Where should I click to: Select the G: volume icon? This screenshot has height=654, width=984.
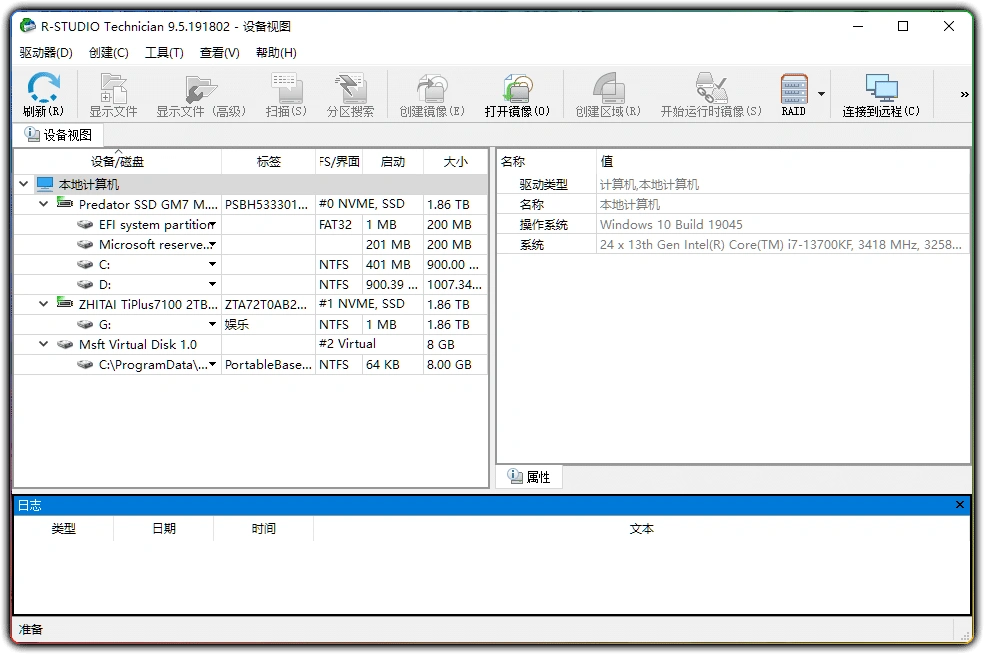85,324
